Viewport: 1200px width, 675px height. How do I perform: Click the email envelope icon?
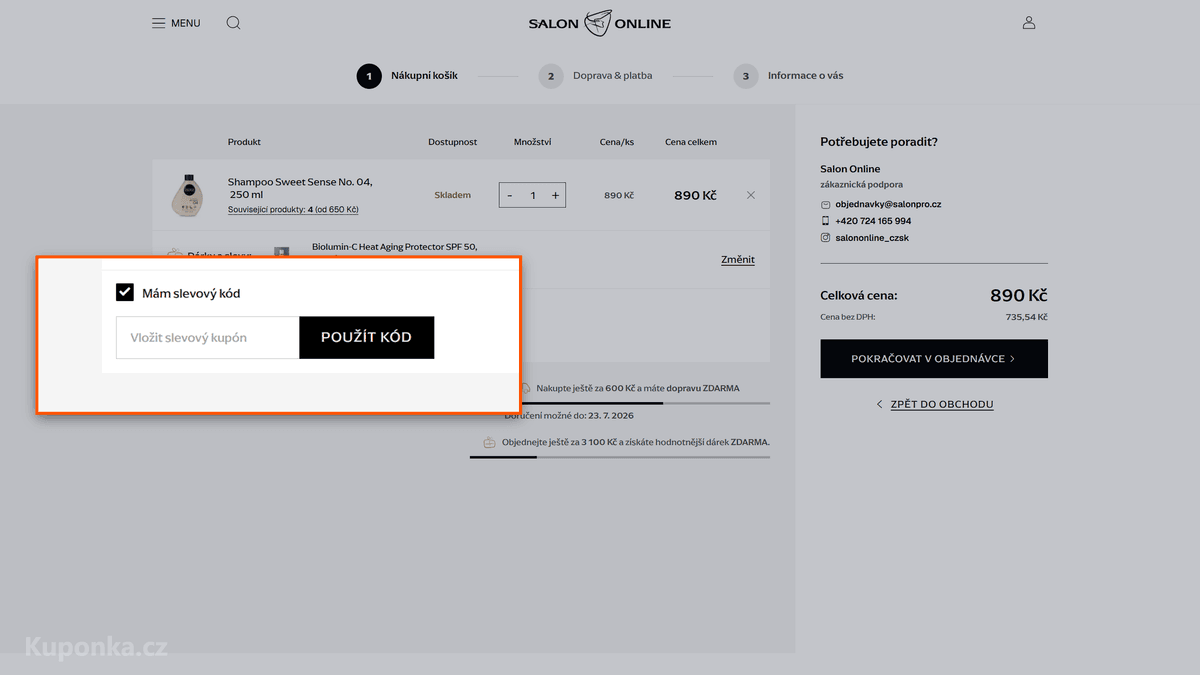826,204
